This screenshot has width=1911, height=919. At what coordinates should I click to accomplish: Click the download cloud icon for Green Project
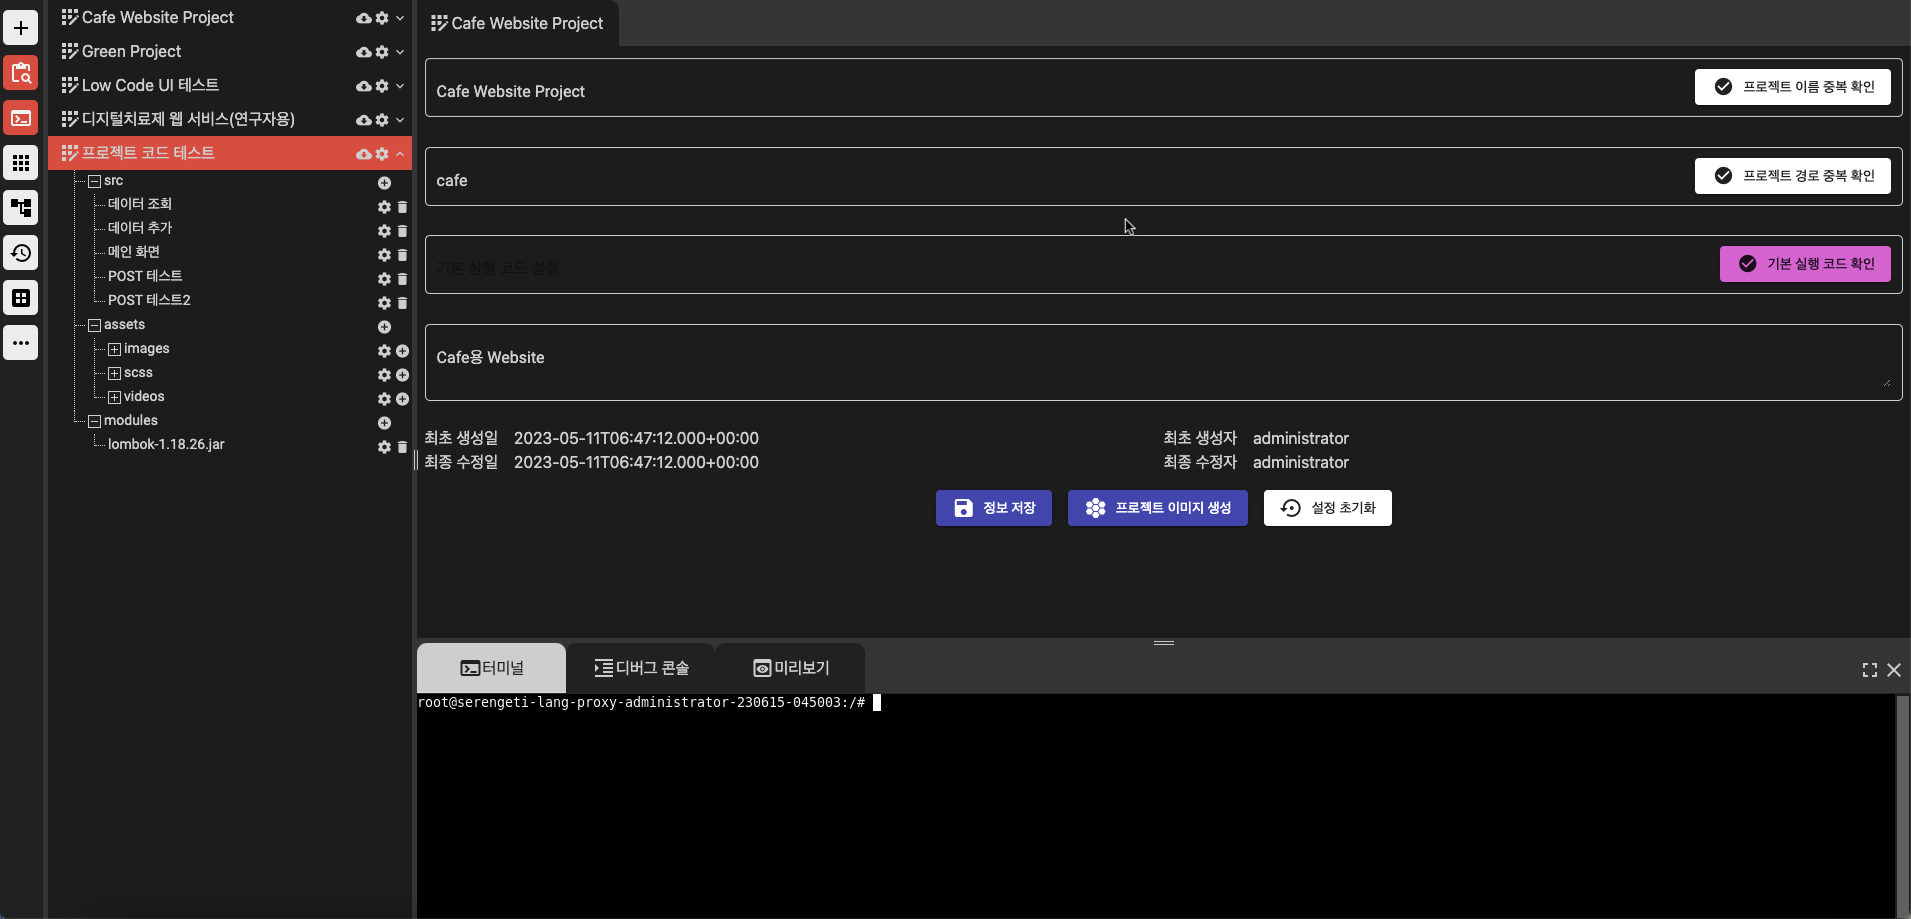click(x=364, y=52)
